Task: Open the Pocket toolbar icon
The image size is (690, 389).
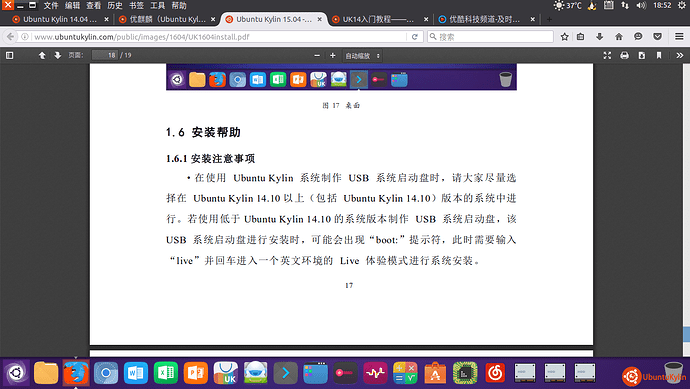Action: point(657,37)
